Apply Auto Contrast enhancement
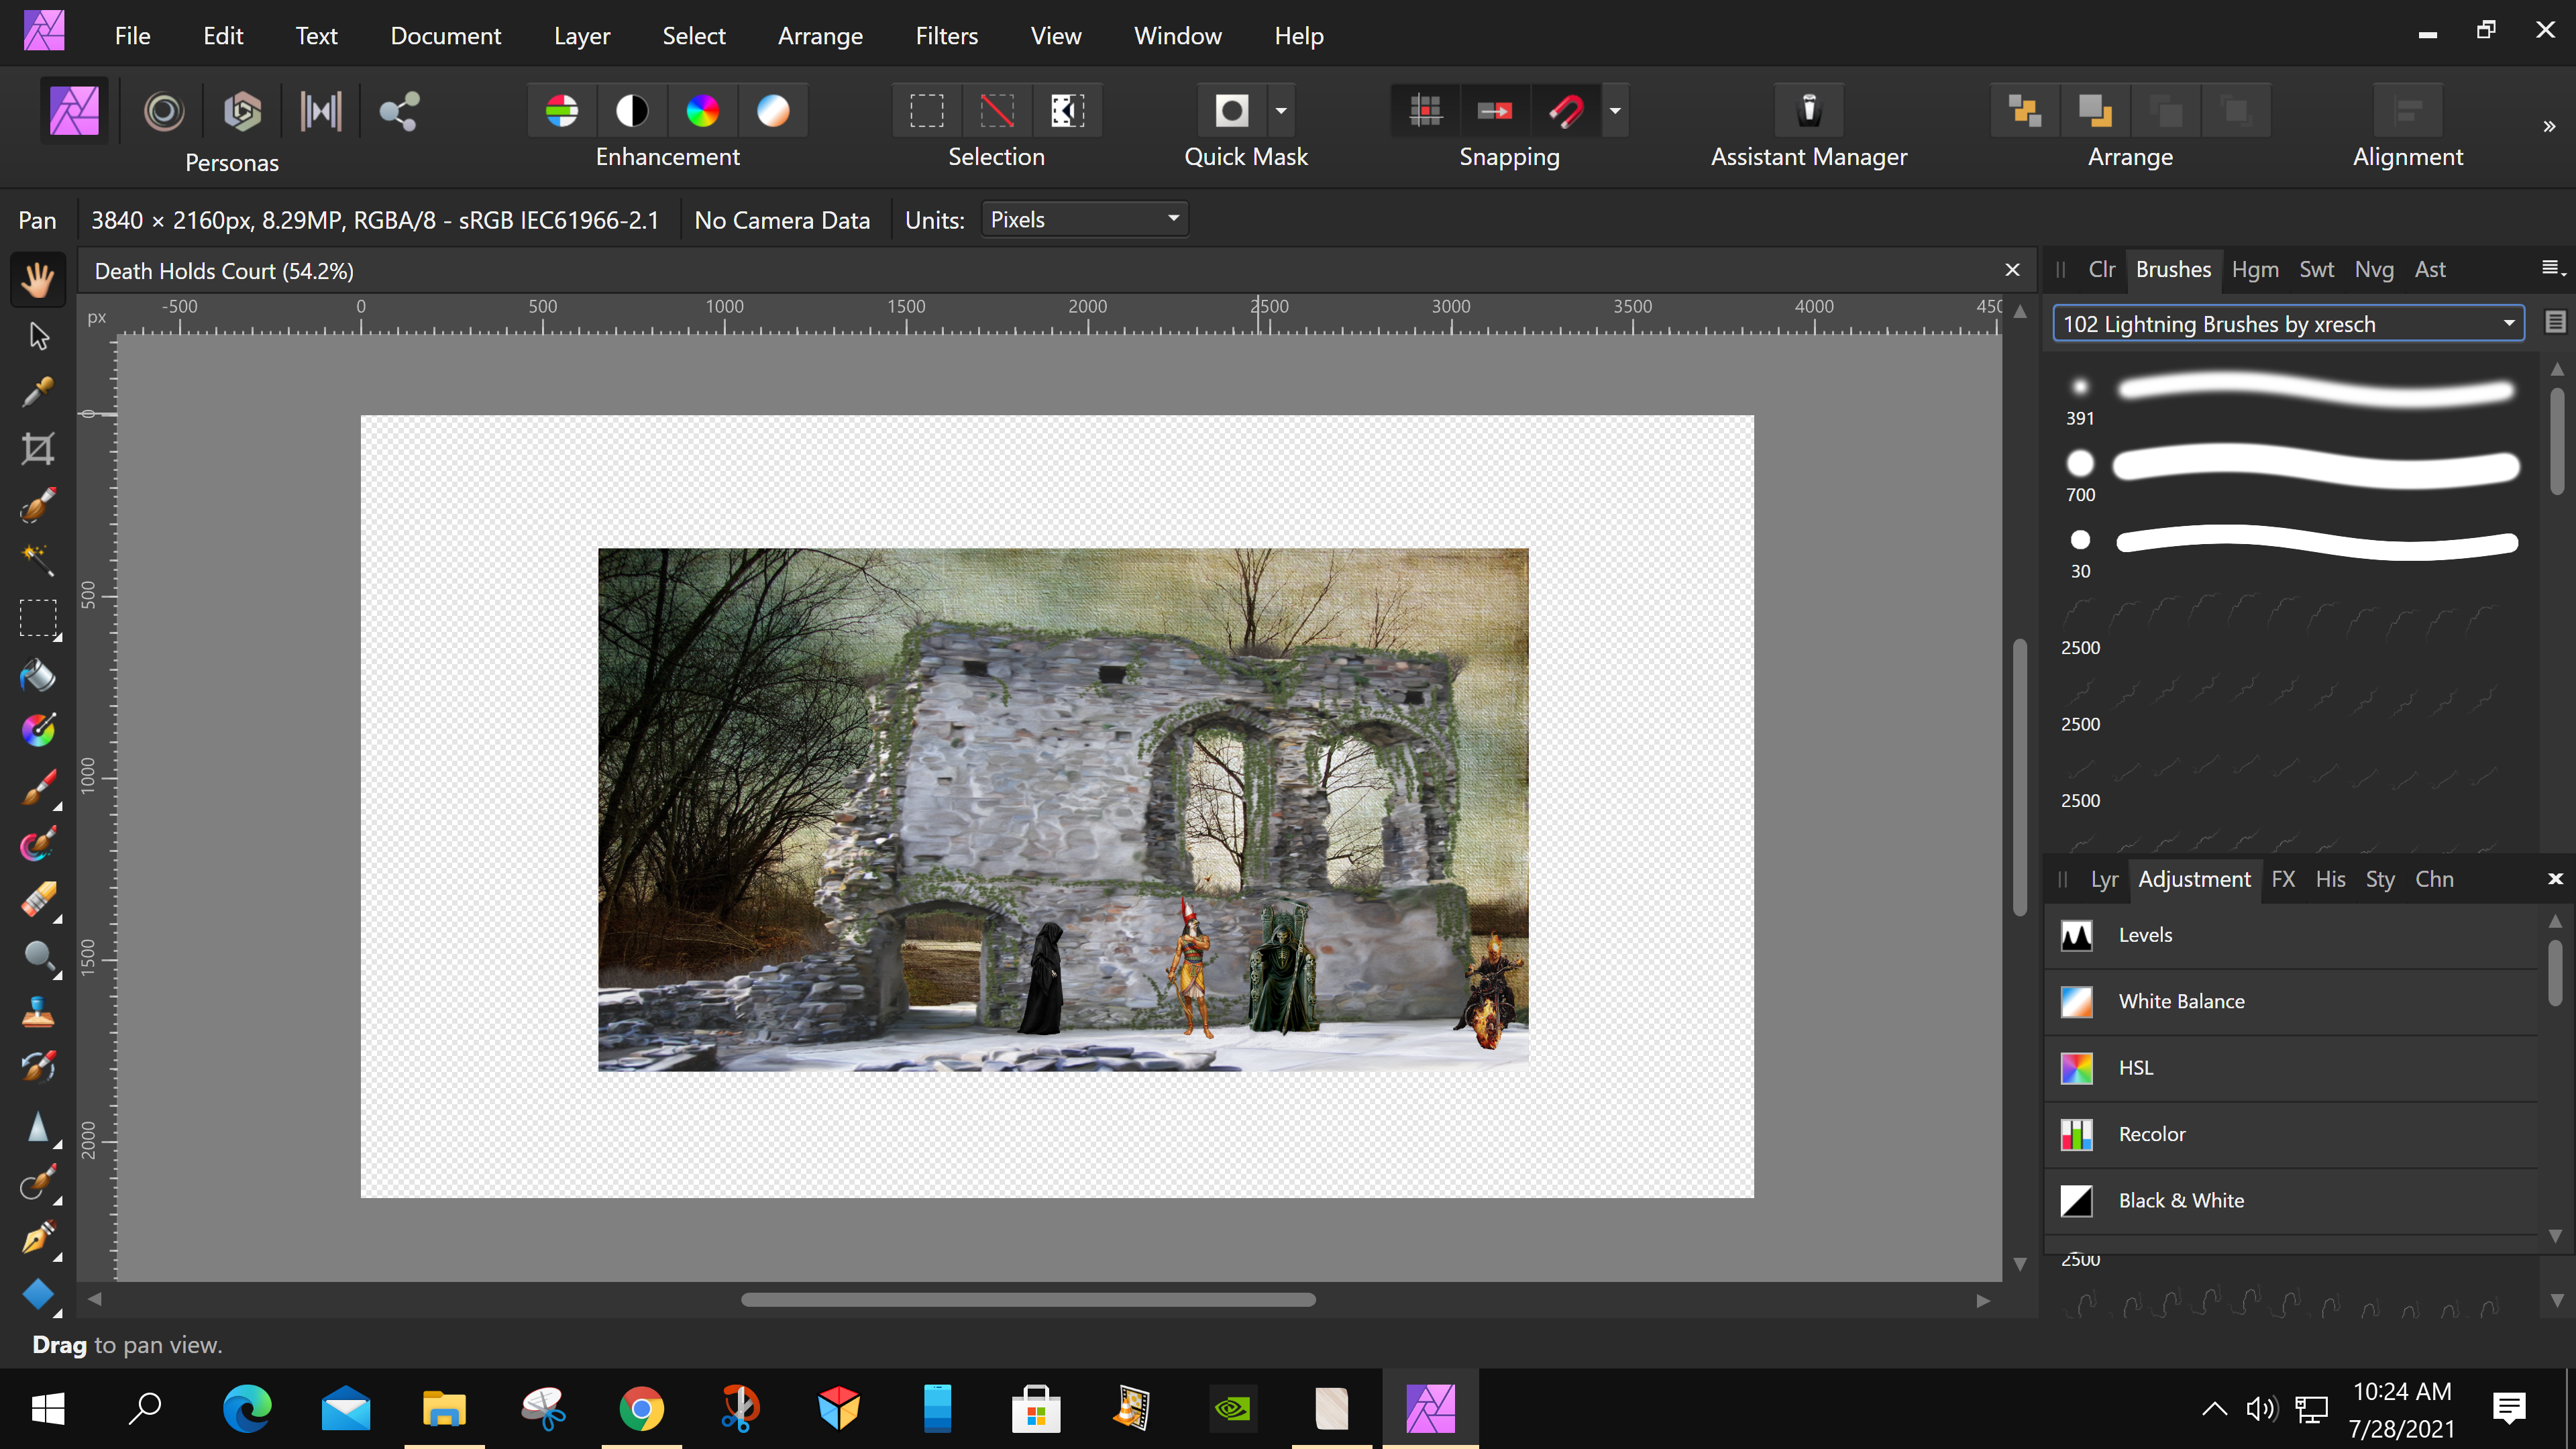 coord(632,110)
